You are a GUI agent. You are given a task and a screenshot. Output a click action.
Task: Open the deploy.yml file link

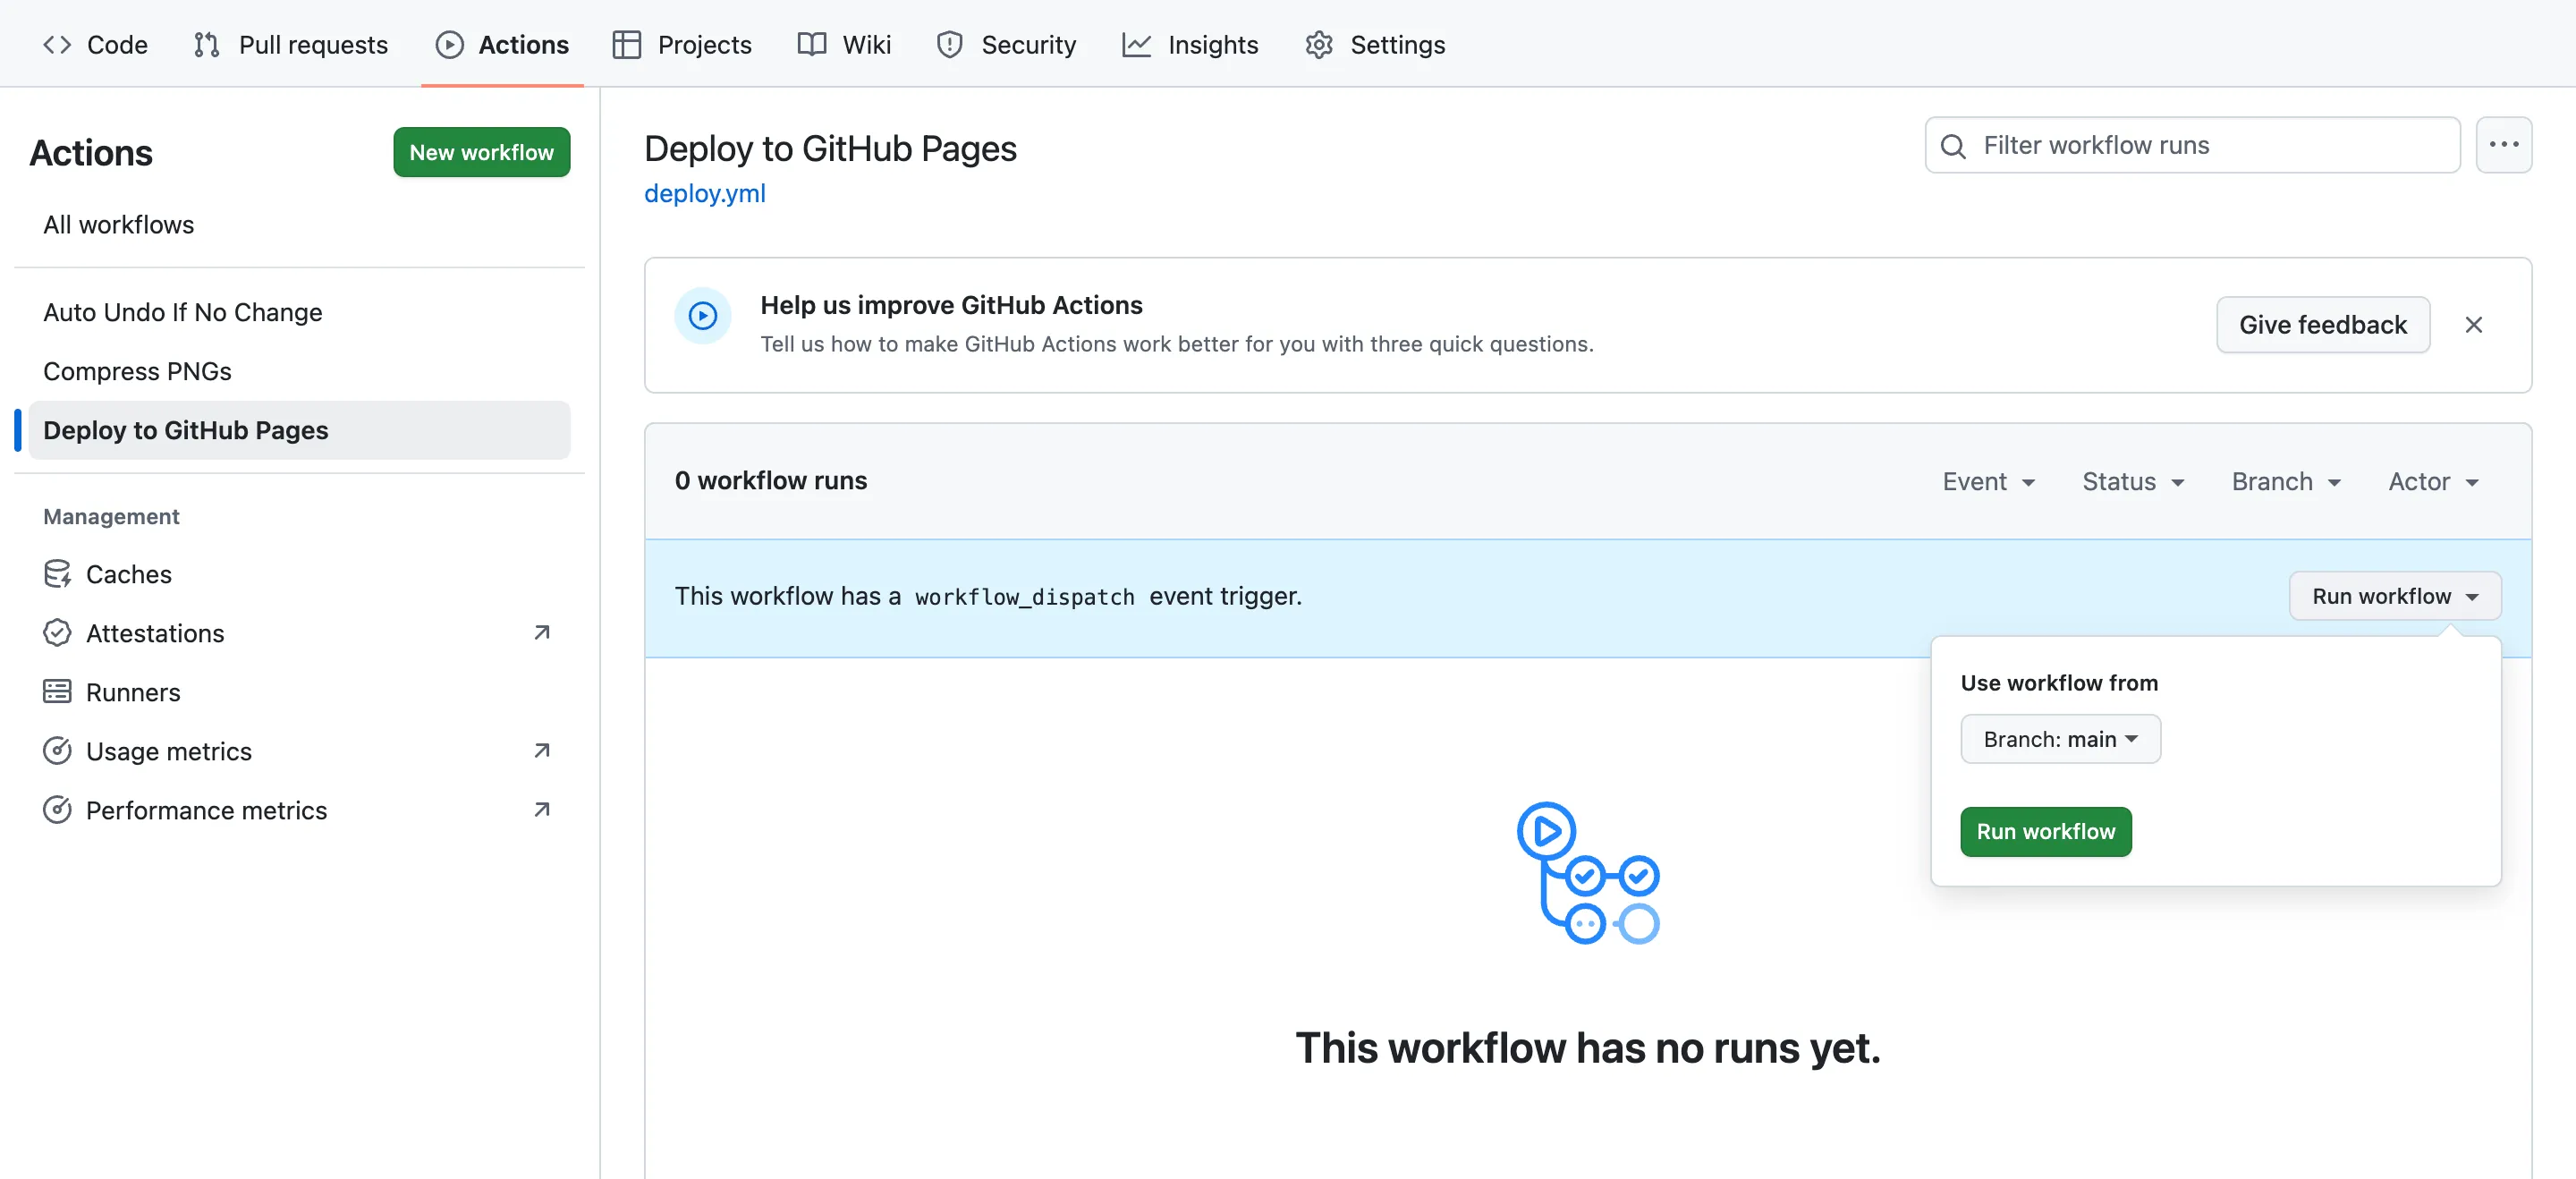point(704,194)
